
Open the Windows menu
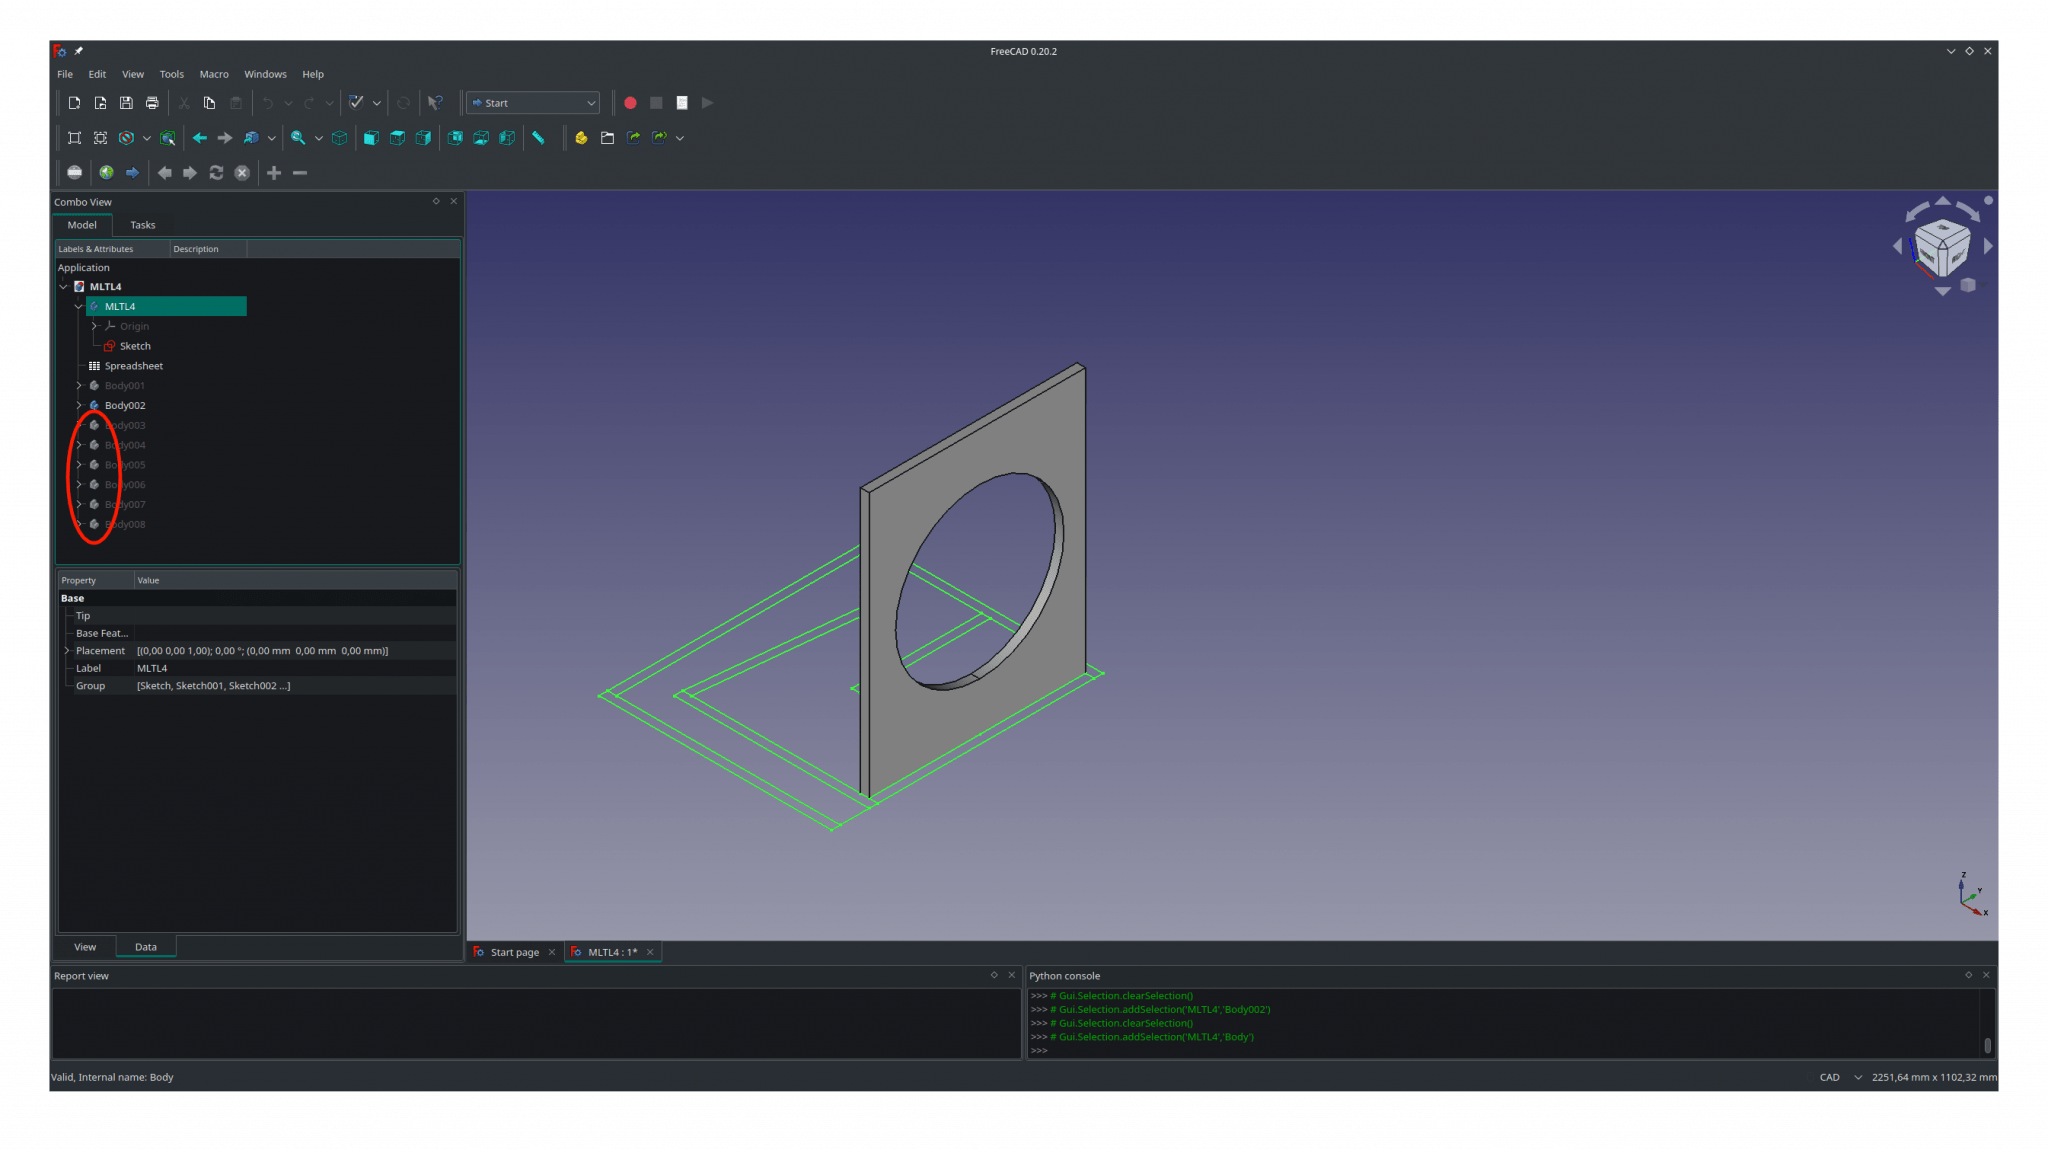pos(265,74)
